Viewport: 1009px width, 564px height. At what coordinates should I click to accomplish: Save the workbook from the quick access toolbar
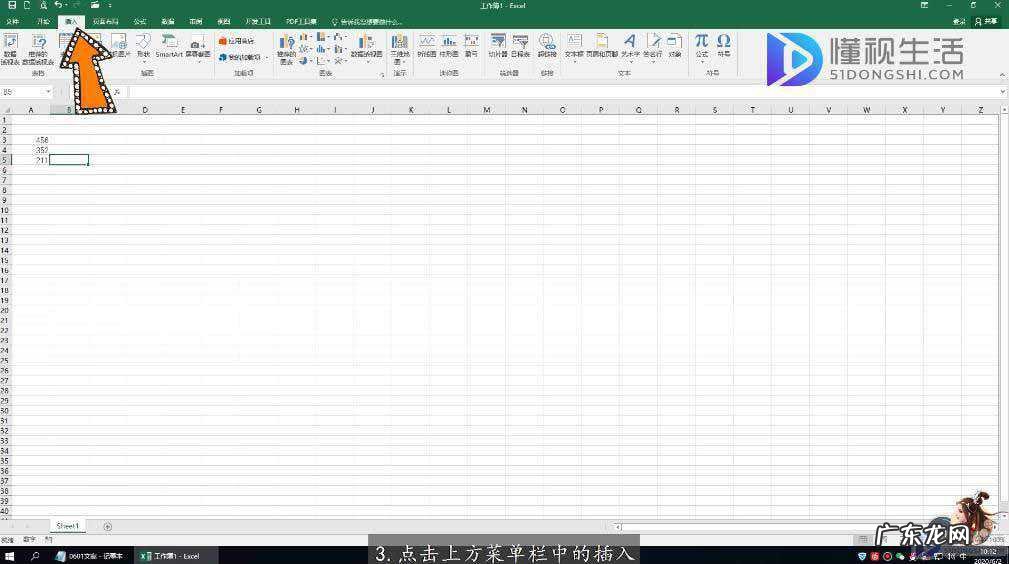[12, 5]
